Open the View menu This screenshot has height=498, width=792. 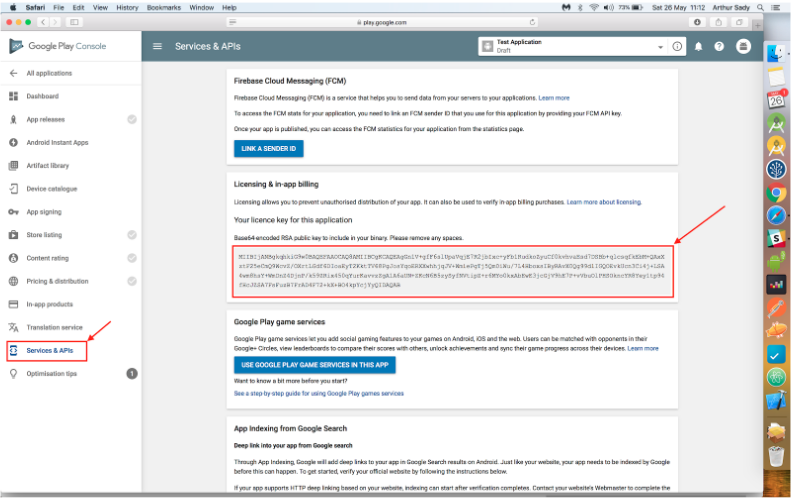coord(100,8)
